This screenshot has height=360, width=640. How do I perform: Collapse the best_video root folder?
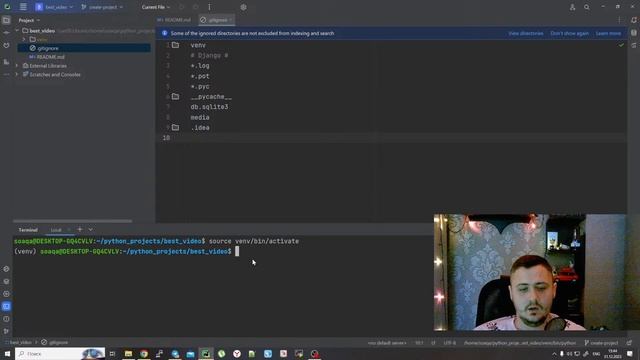[x=17, y=31]
